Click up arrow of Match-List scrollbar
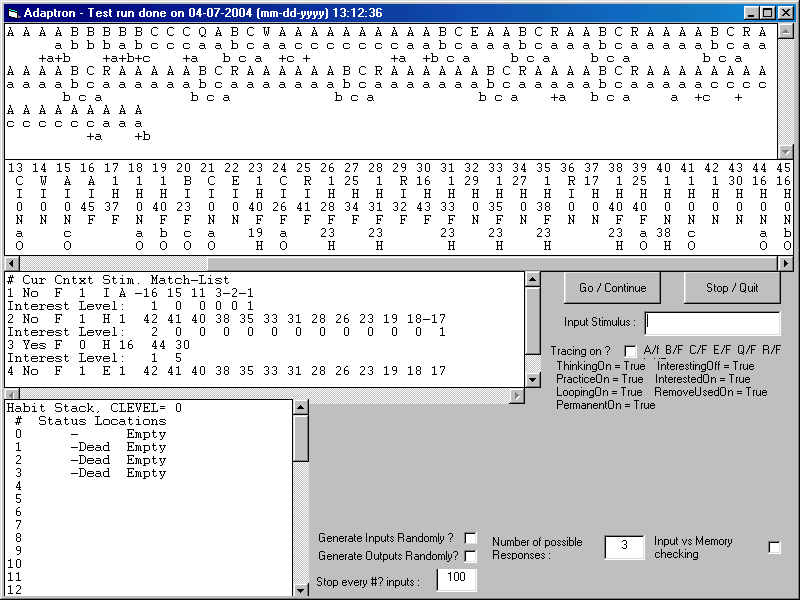The height and width of the screenshot is (600, 800). pyautogui.click(x=533, y=279)
